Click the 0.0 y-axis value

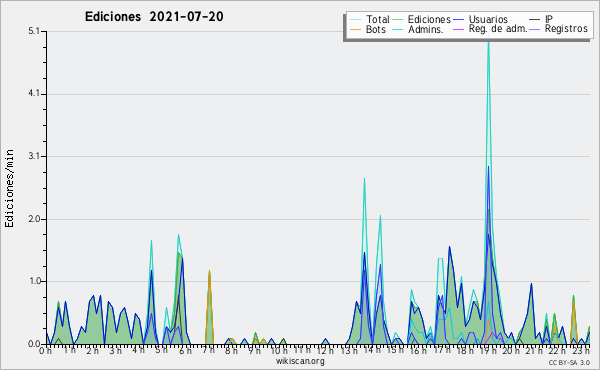tap(34, 344)
